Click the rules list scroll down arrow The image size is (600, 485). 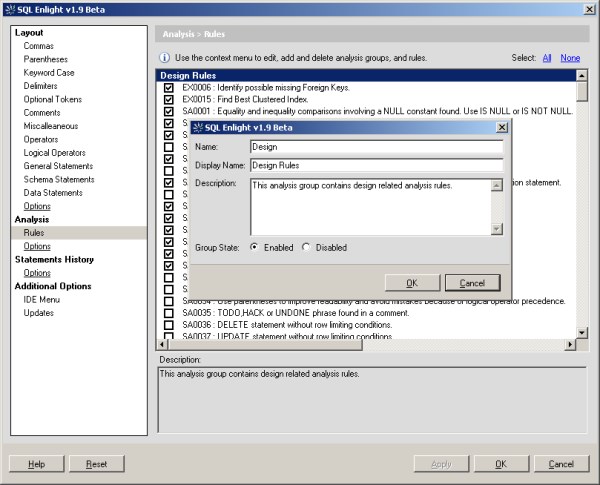click(x=582, y=333)
